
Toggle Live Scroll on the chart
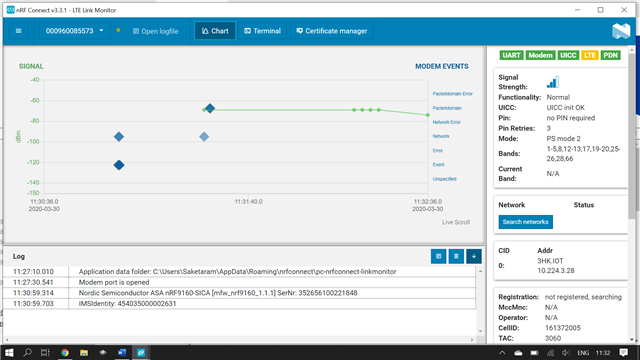tap(456, 222)
